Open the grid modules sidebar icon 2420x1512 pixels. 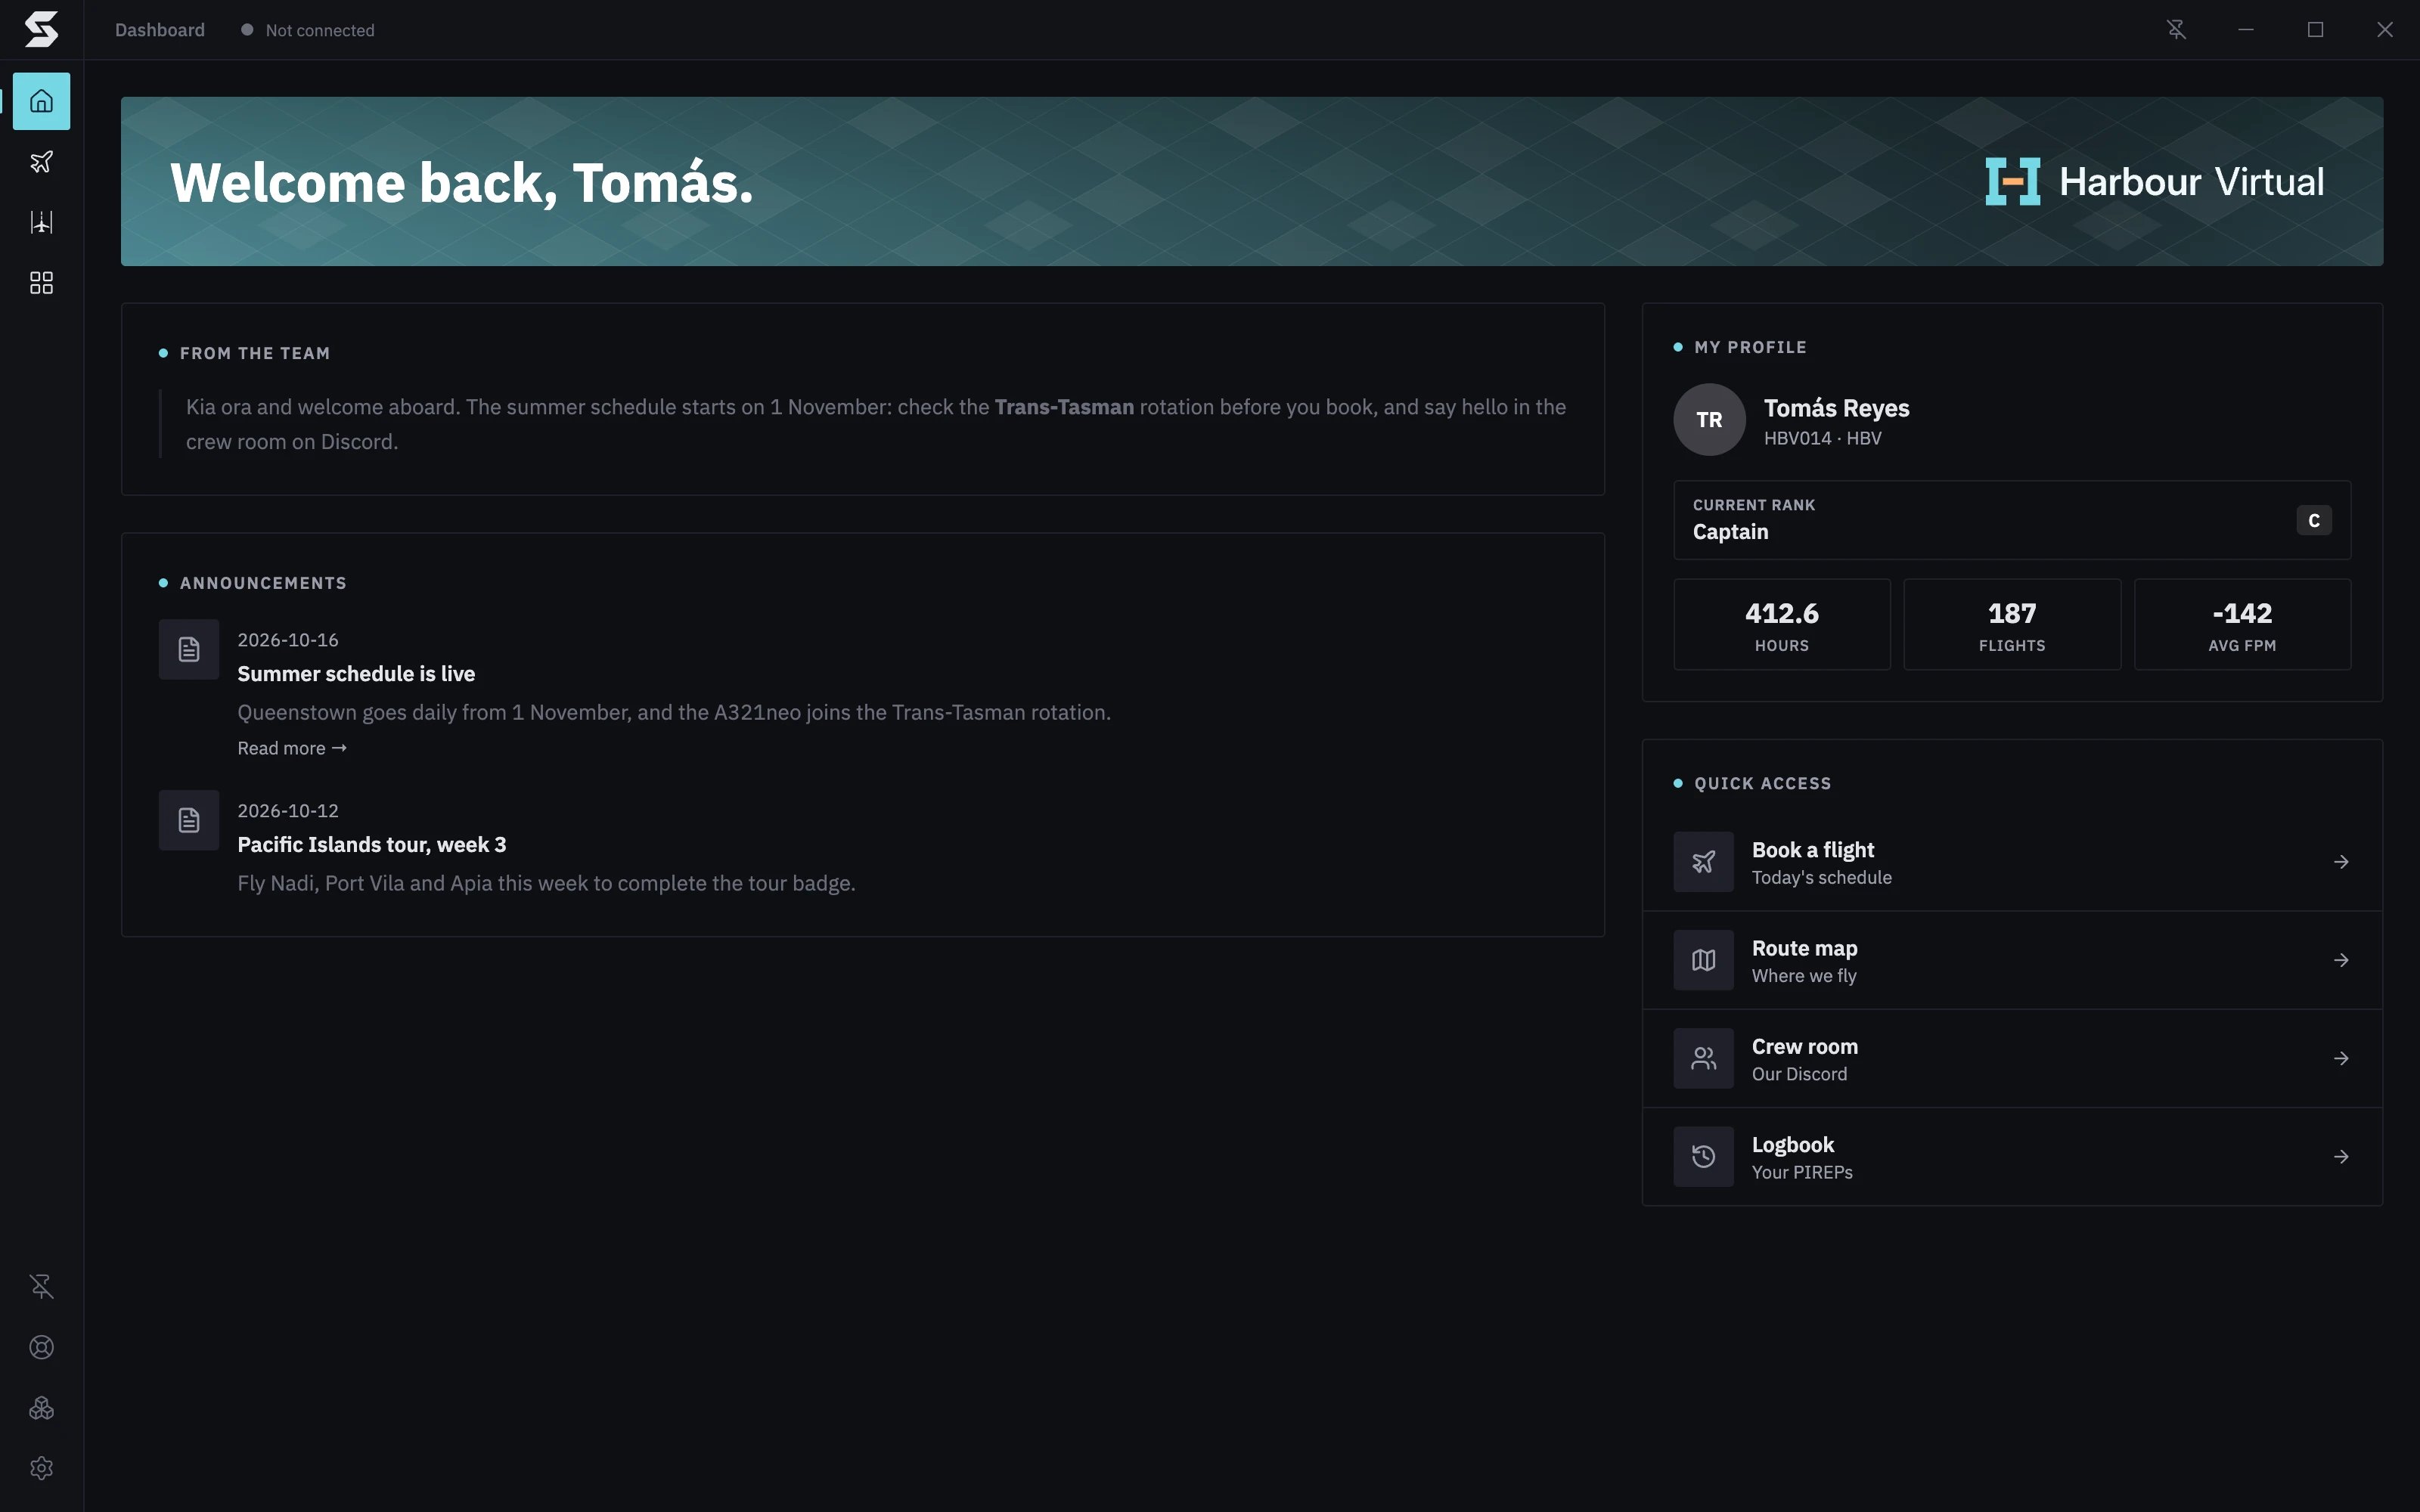(x=41, y=283)
